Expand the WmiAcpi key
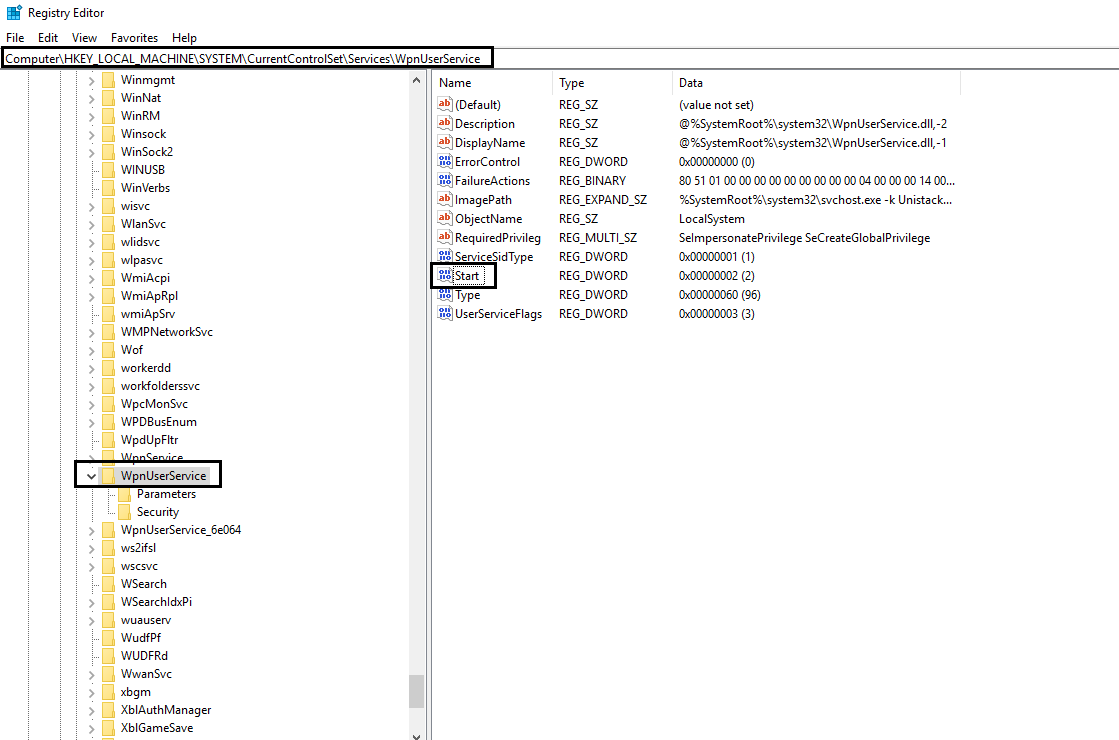Screen dimensions: 1119x740 pyautogui.click(x=91, y=278)
